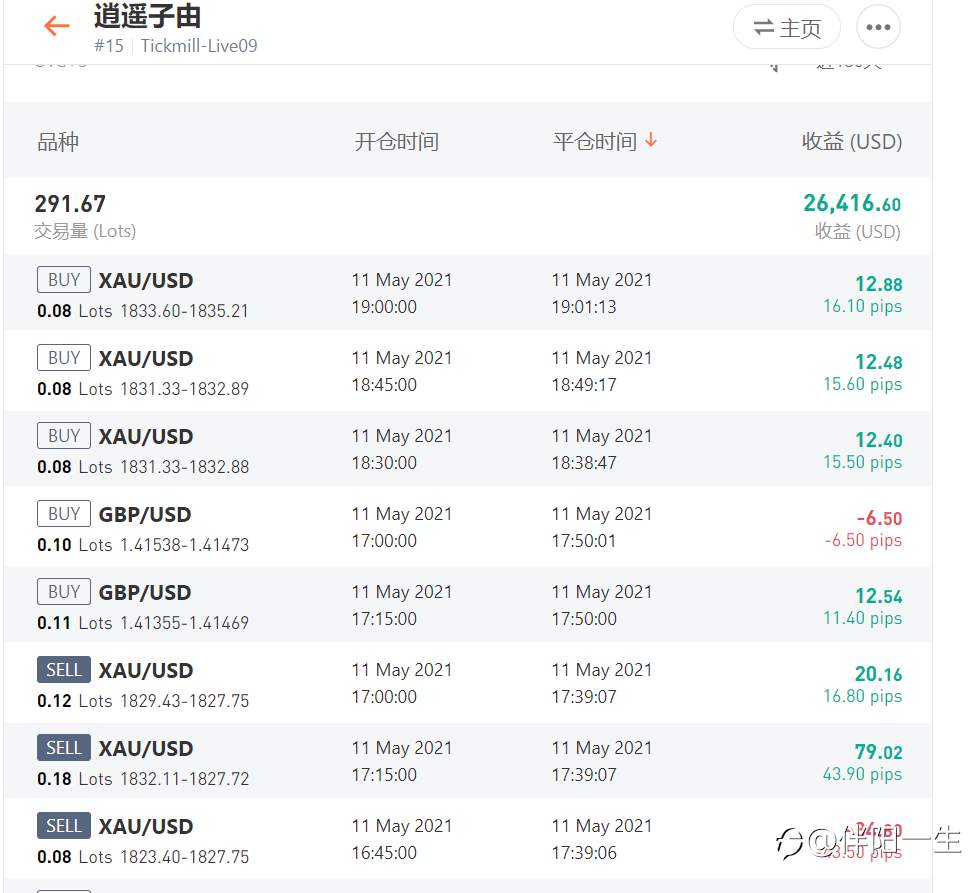Click BUY tag of GBP/USD 0.11 Lots trade
This screenshot has width=972, height=893.
click(64, 592)
